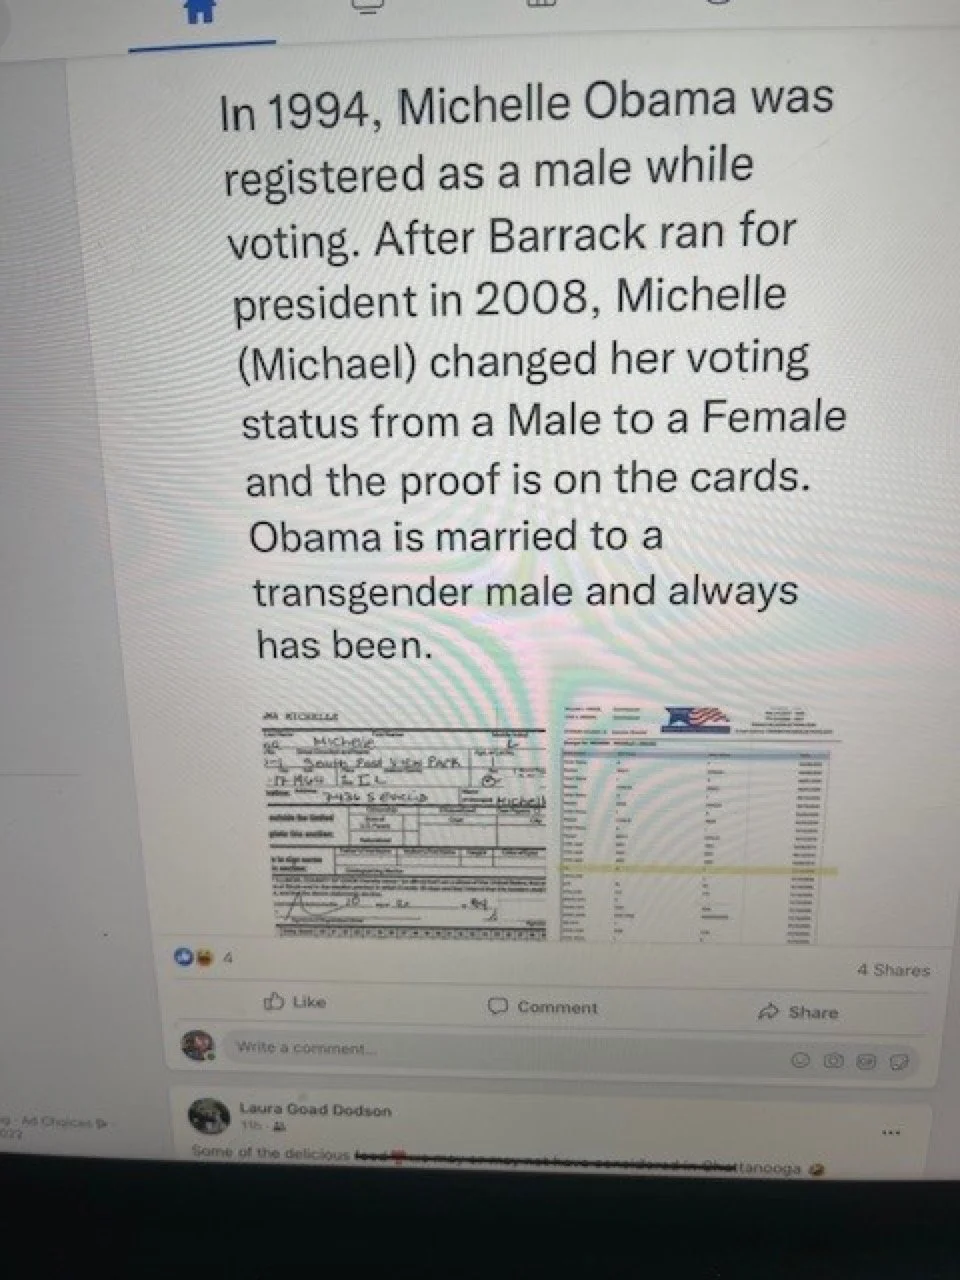Open the 4 Shares list
The image size is (960, 1280).
(x=893, y=970)
